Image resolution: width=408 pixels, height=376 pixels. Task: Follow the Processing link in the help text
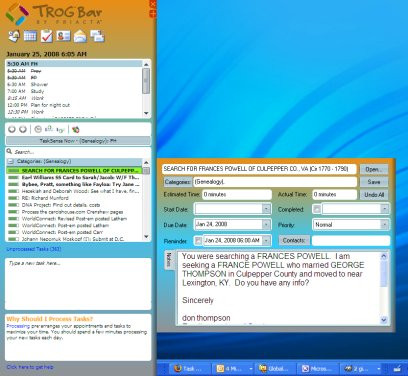[18, 326]
